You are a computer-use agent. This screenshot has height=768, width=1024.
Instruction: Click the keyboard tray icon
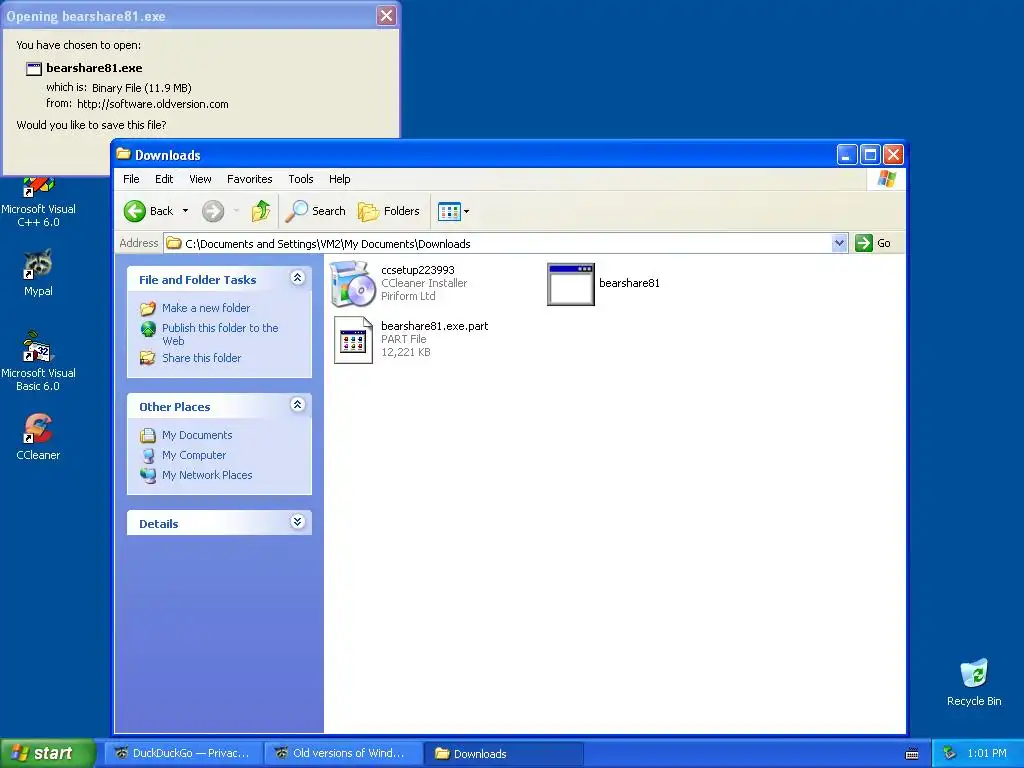tap(912, 754)
